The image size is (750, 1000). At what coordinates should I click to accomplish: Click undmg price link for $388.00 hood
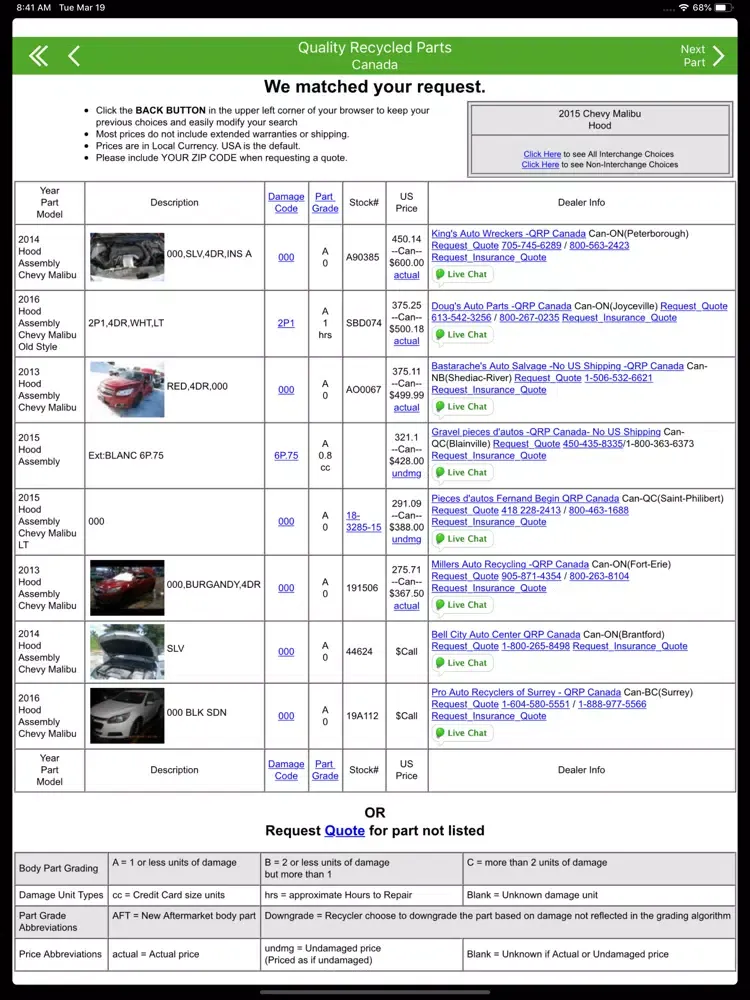[x=406, y=539]
